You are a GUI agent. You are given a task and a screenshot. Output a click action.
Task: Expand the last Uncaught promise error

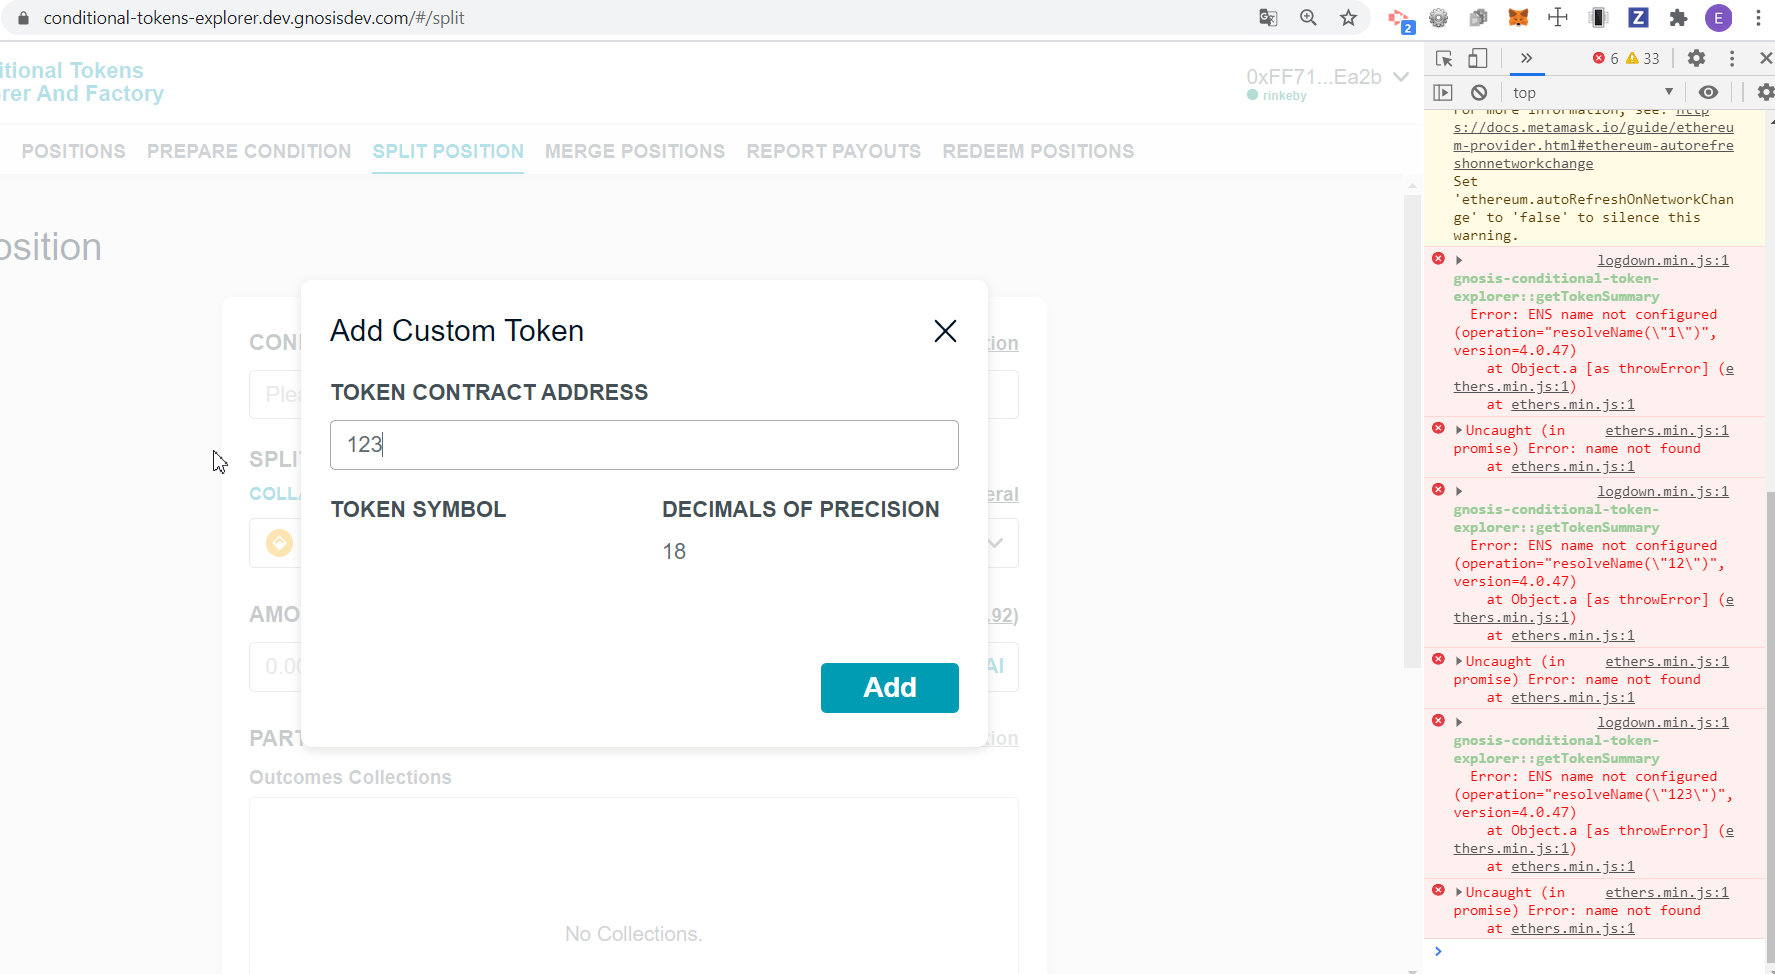tap(1459, 892)
